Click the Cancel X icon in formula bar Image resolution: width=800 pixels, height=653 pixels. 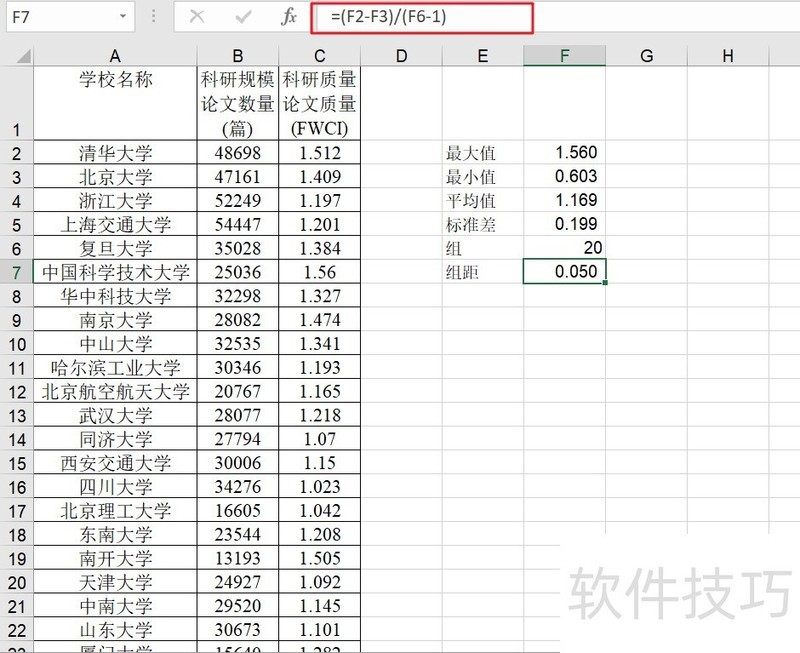[x=197, y=17]
